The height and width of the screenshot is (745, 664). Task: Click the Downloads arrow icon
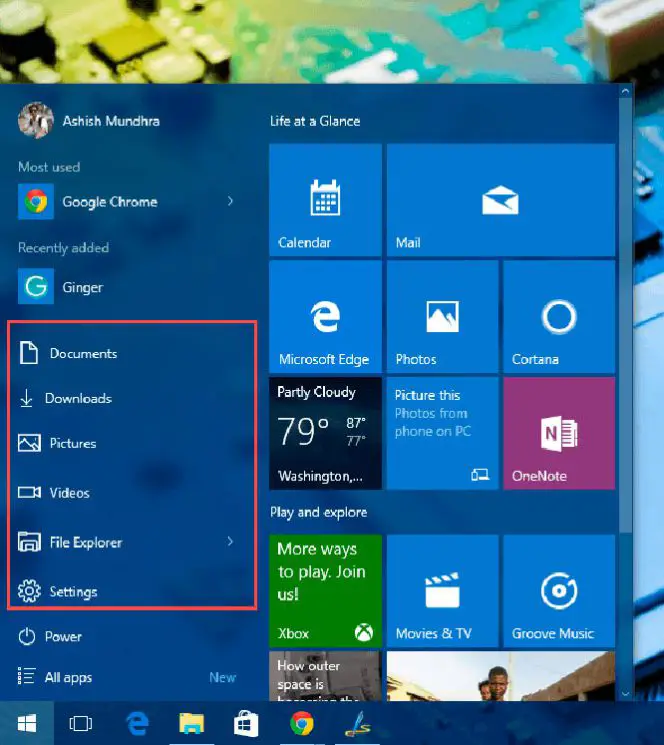27,398
